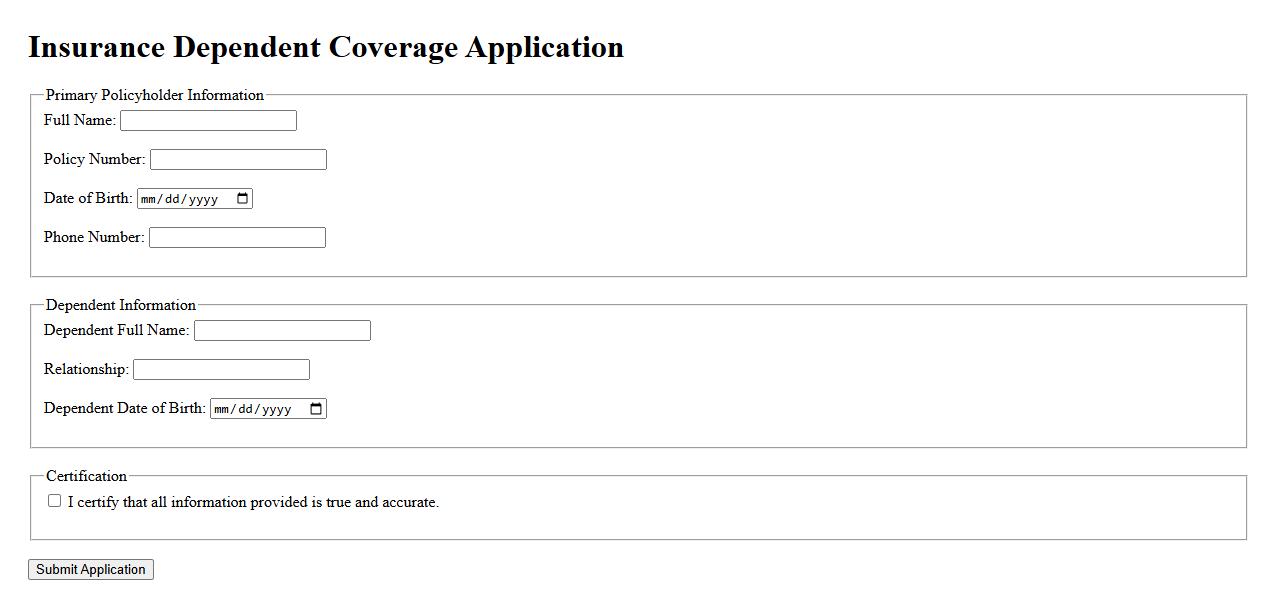The height and width of the screenshot is (601, 1278).
Task: Click into the Policy Number input
Action: (238, 160)
